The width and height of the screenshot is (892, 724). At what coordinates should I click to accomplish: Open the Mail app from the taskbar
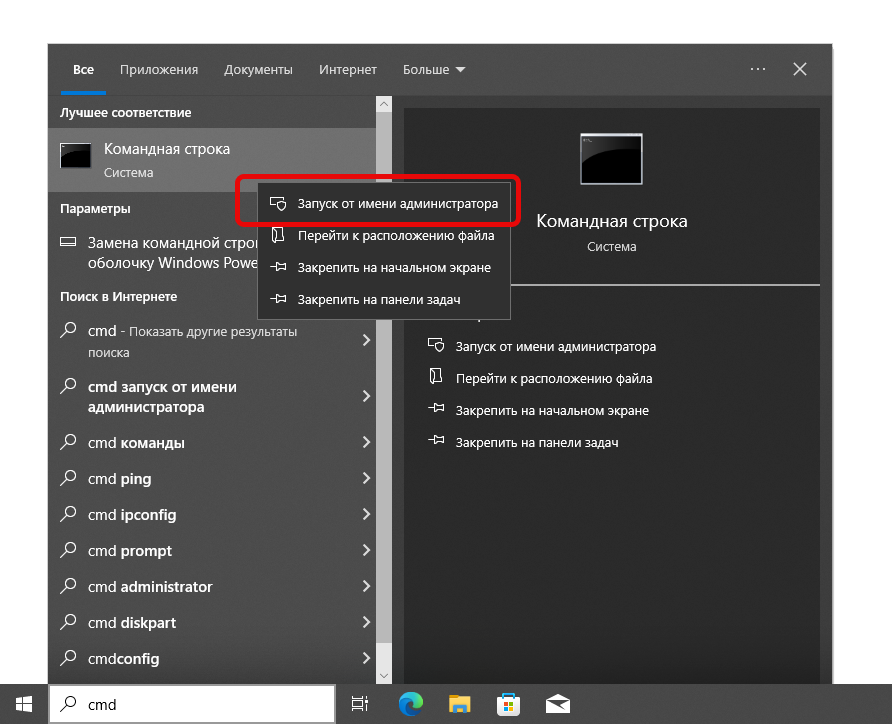(557, 704)
